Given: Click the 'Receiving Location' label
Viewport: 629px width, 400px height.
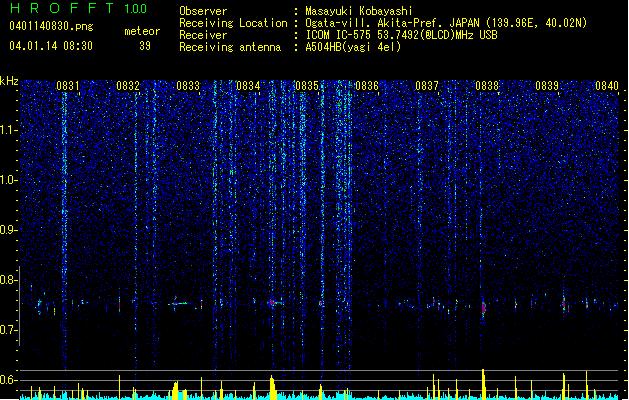Looking at the screenshot, I should 233,23.
